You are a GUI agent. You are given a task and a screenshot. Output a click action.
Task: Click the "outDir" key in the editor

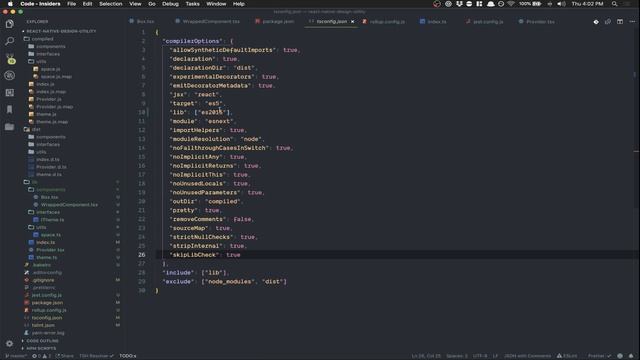click(x=184, y=201)
